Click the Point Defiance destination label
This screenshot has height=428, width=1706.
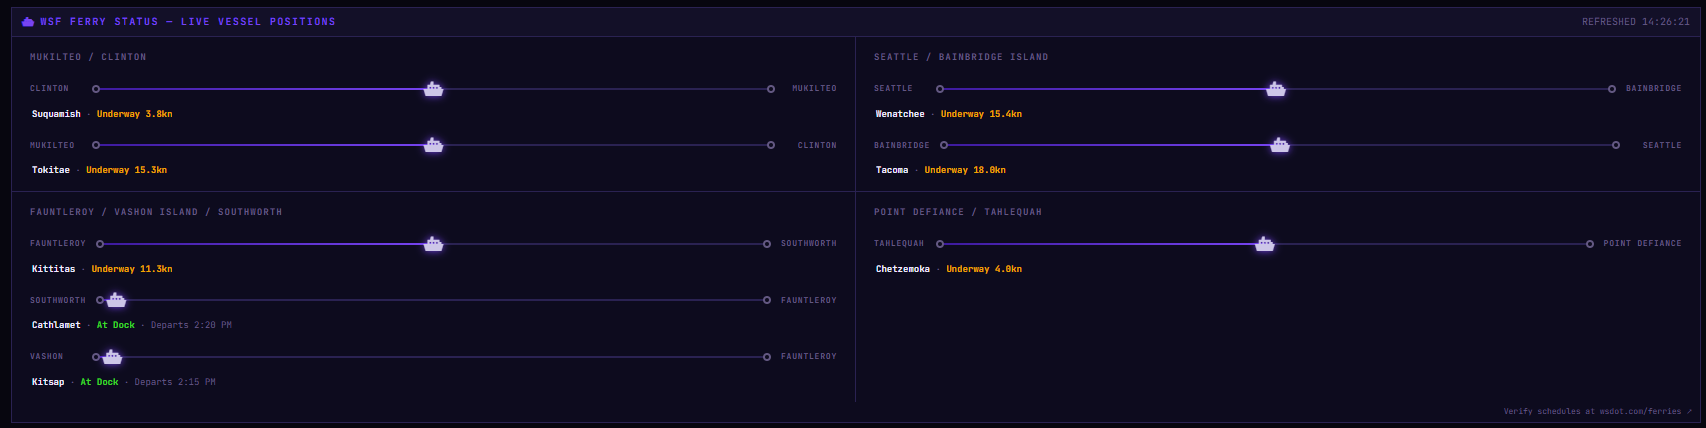(x=1643, y=244)
